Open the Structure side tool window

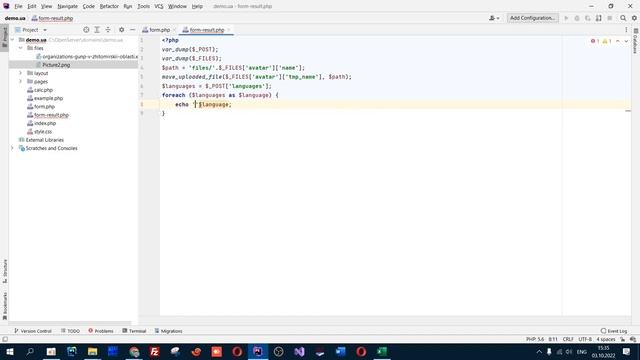(5, 271)
